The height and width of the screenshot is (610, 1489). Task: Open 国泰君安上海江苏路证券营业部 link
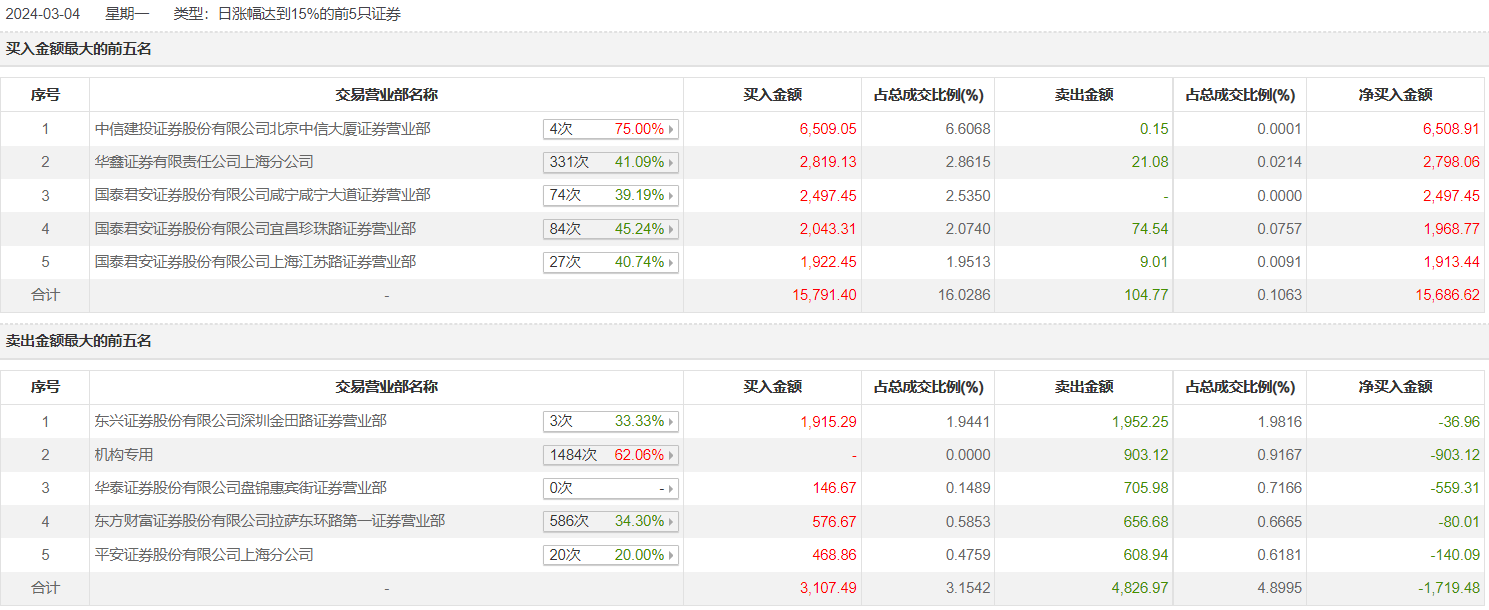(x=255, y=262)
